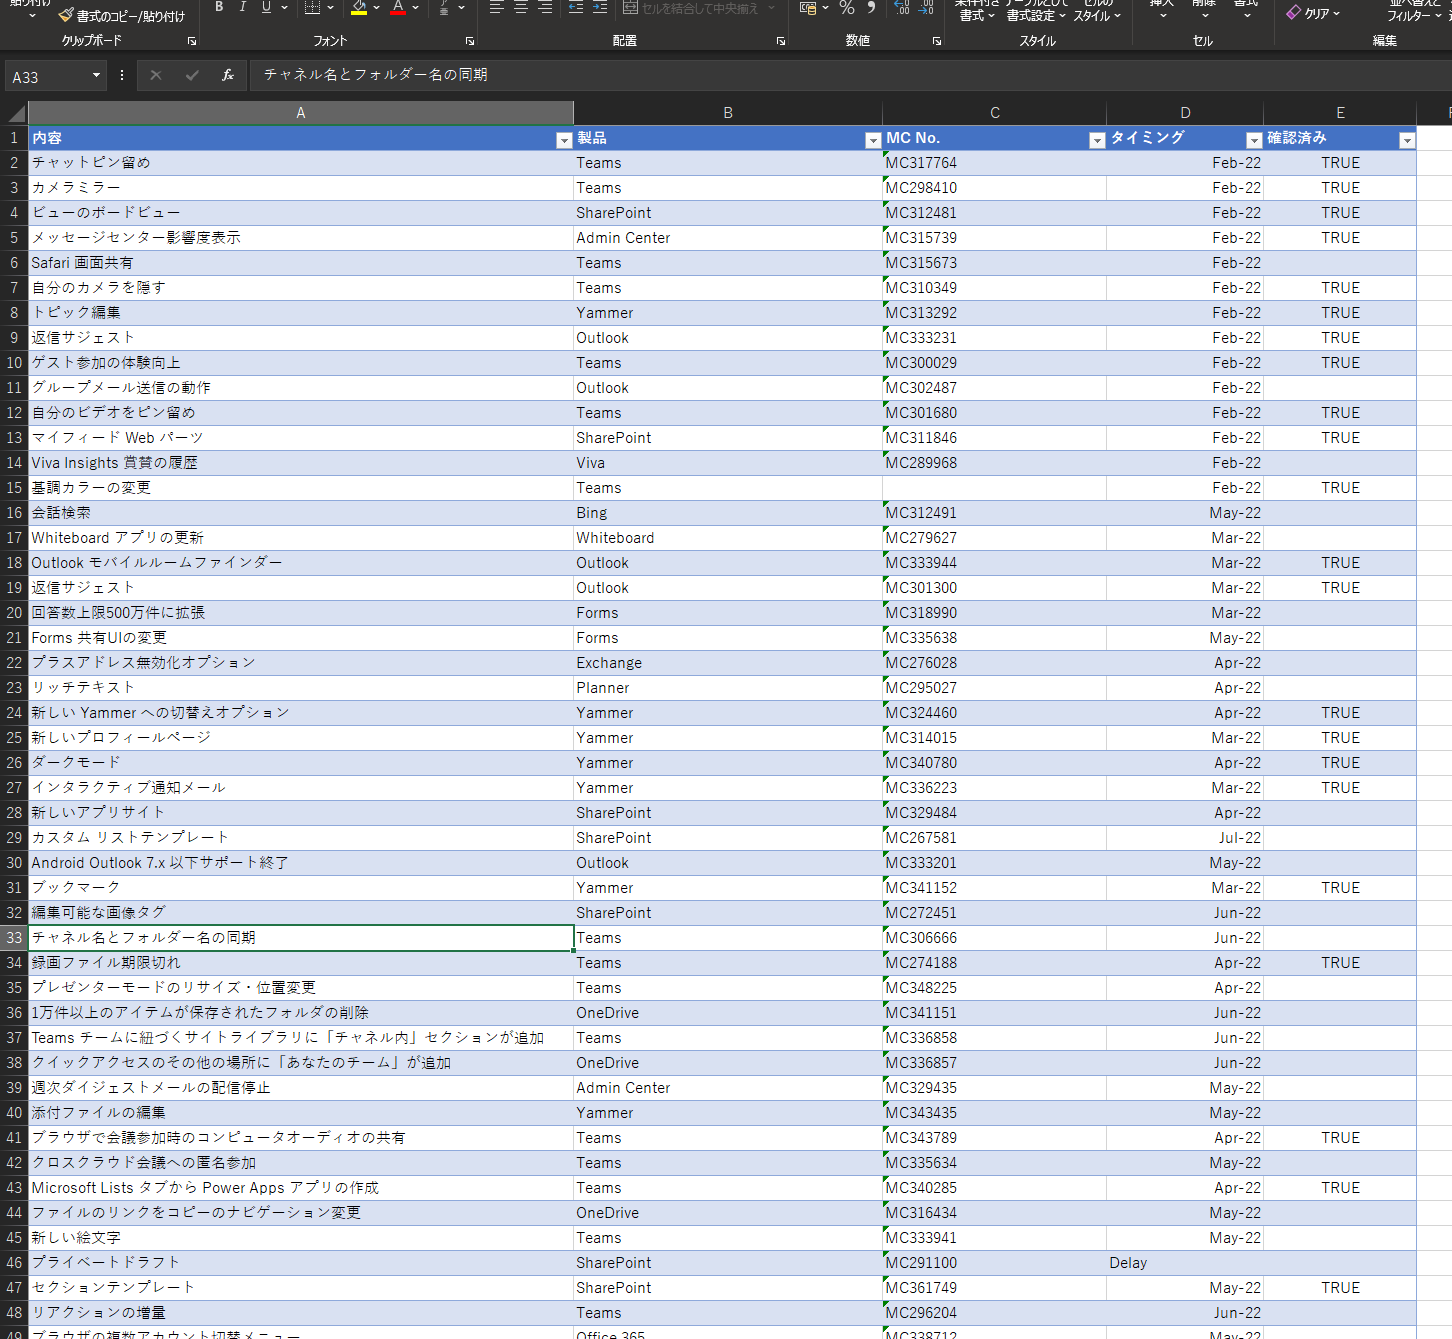Toggle underline formatting
The image size is (1452, 1339).
pyautogui.click(x=266, y=7)
